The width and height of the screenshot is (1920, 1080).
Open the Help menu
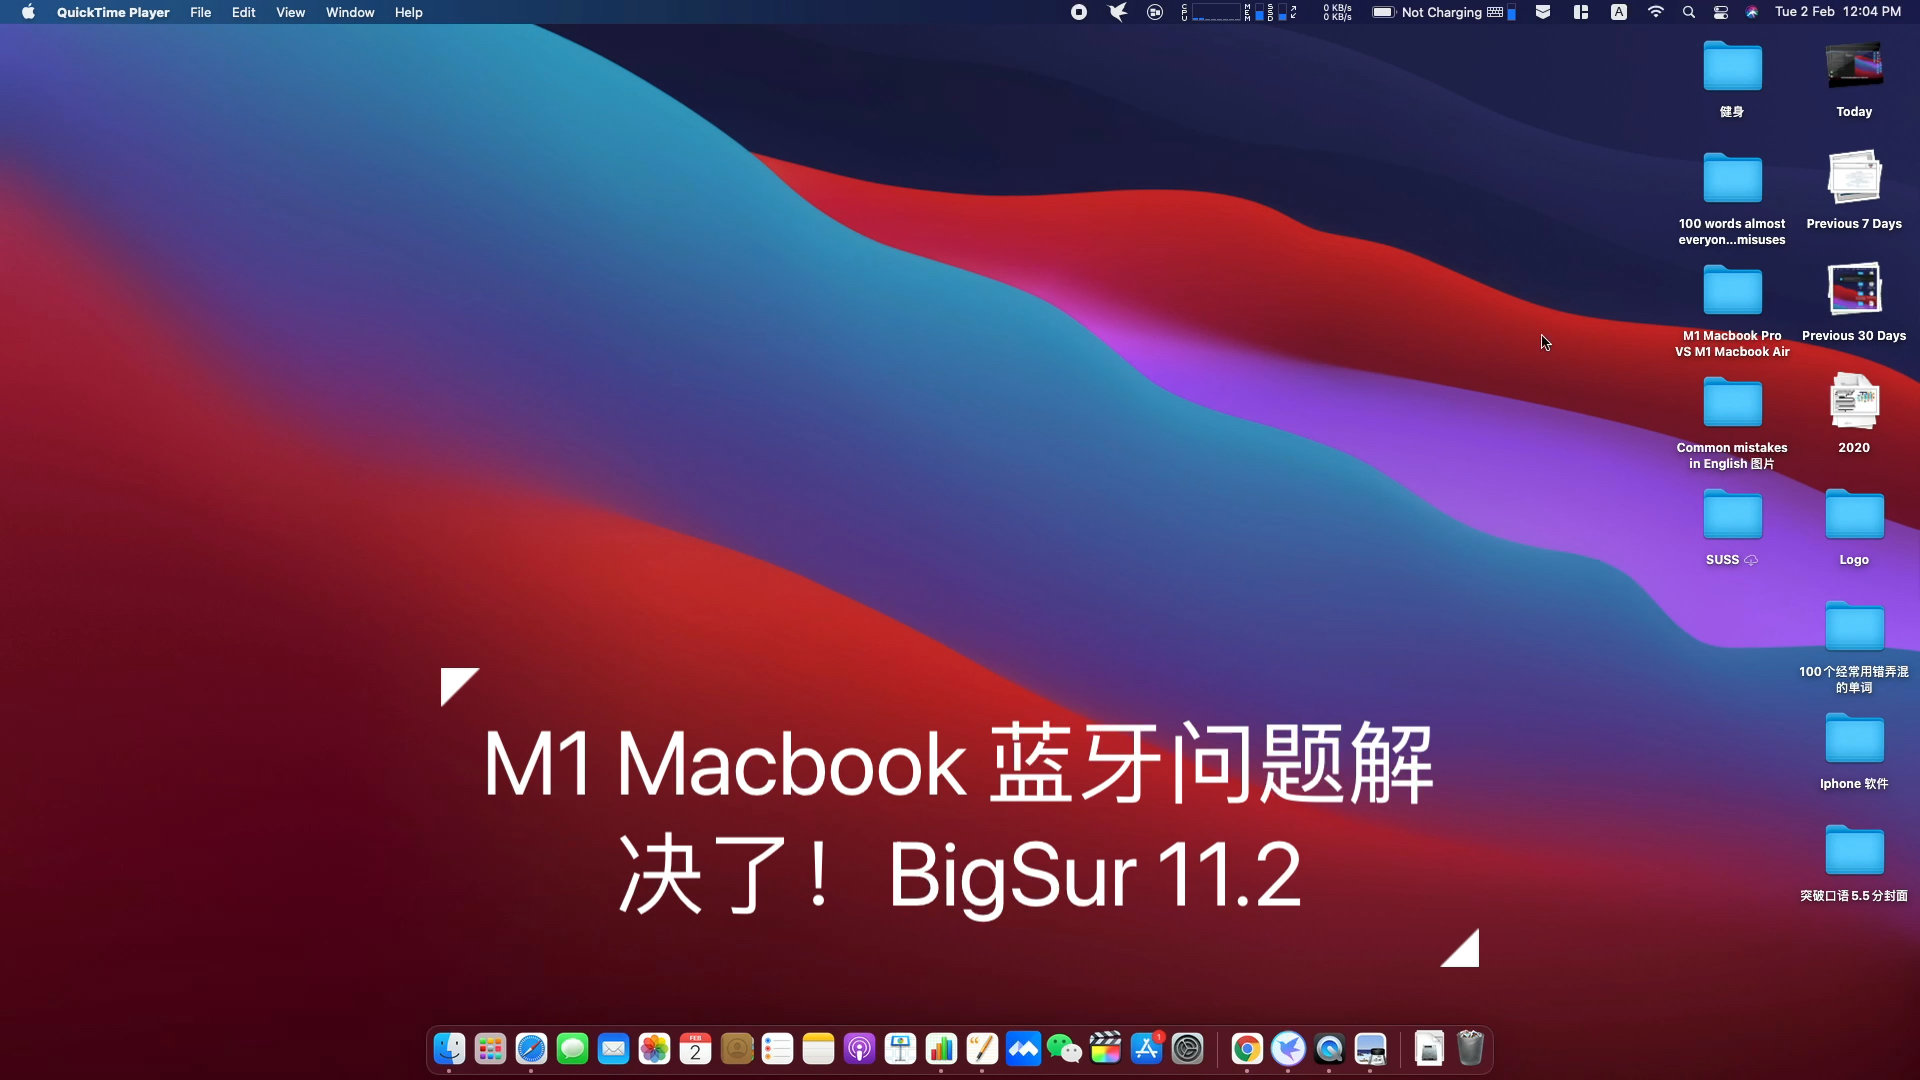[409, 12]
